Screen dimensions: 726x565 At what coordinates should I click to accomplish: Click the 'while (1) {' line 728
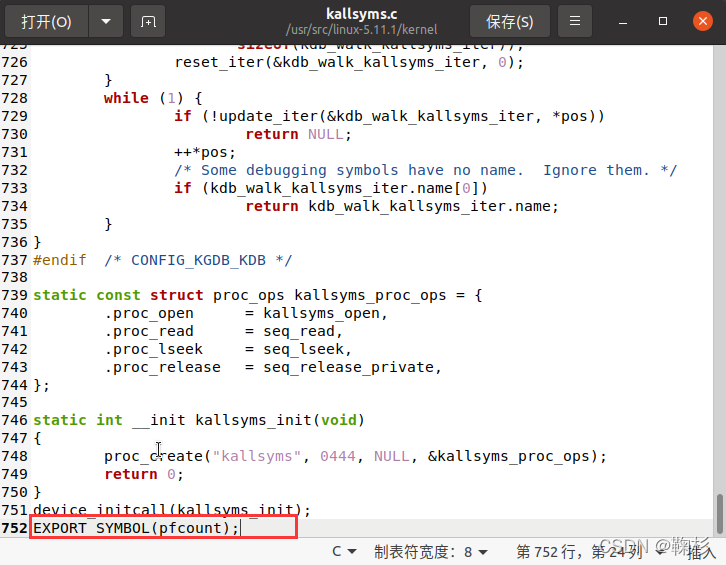coord(153,98)
